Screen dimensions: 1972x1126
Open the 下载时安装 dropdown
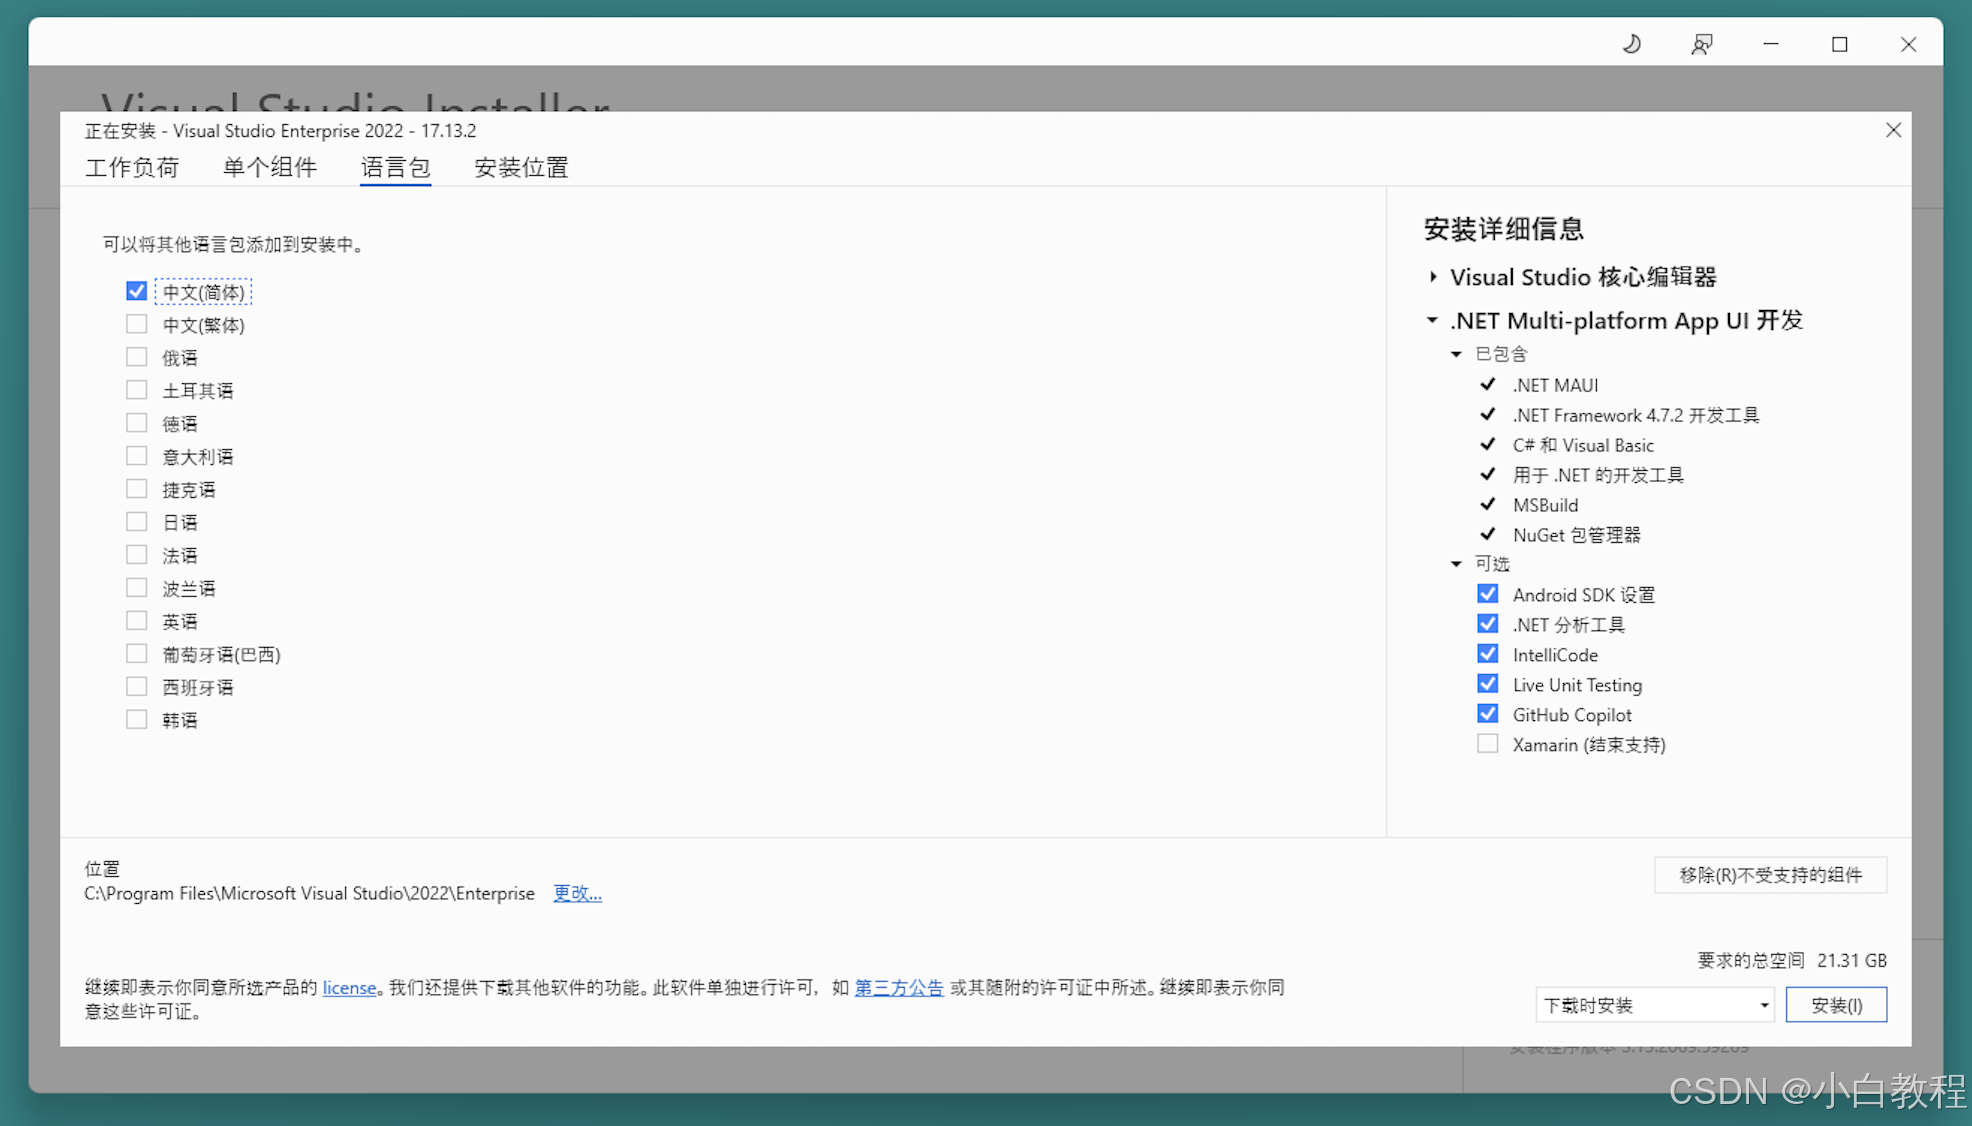[1654, 1005]
